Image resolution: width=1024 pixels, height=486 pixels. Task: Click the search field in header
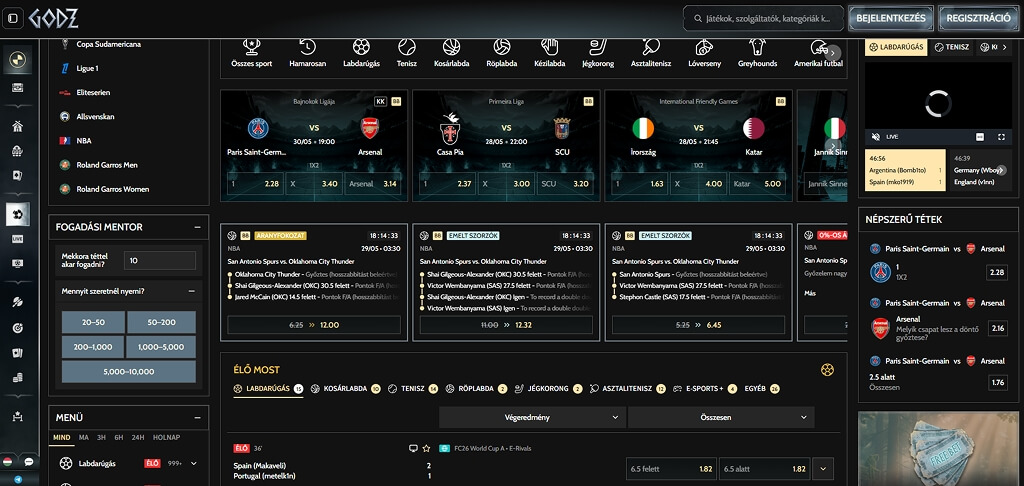(763, 18)
